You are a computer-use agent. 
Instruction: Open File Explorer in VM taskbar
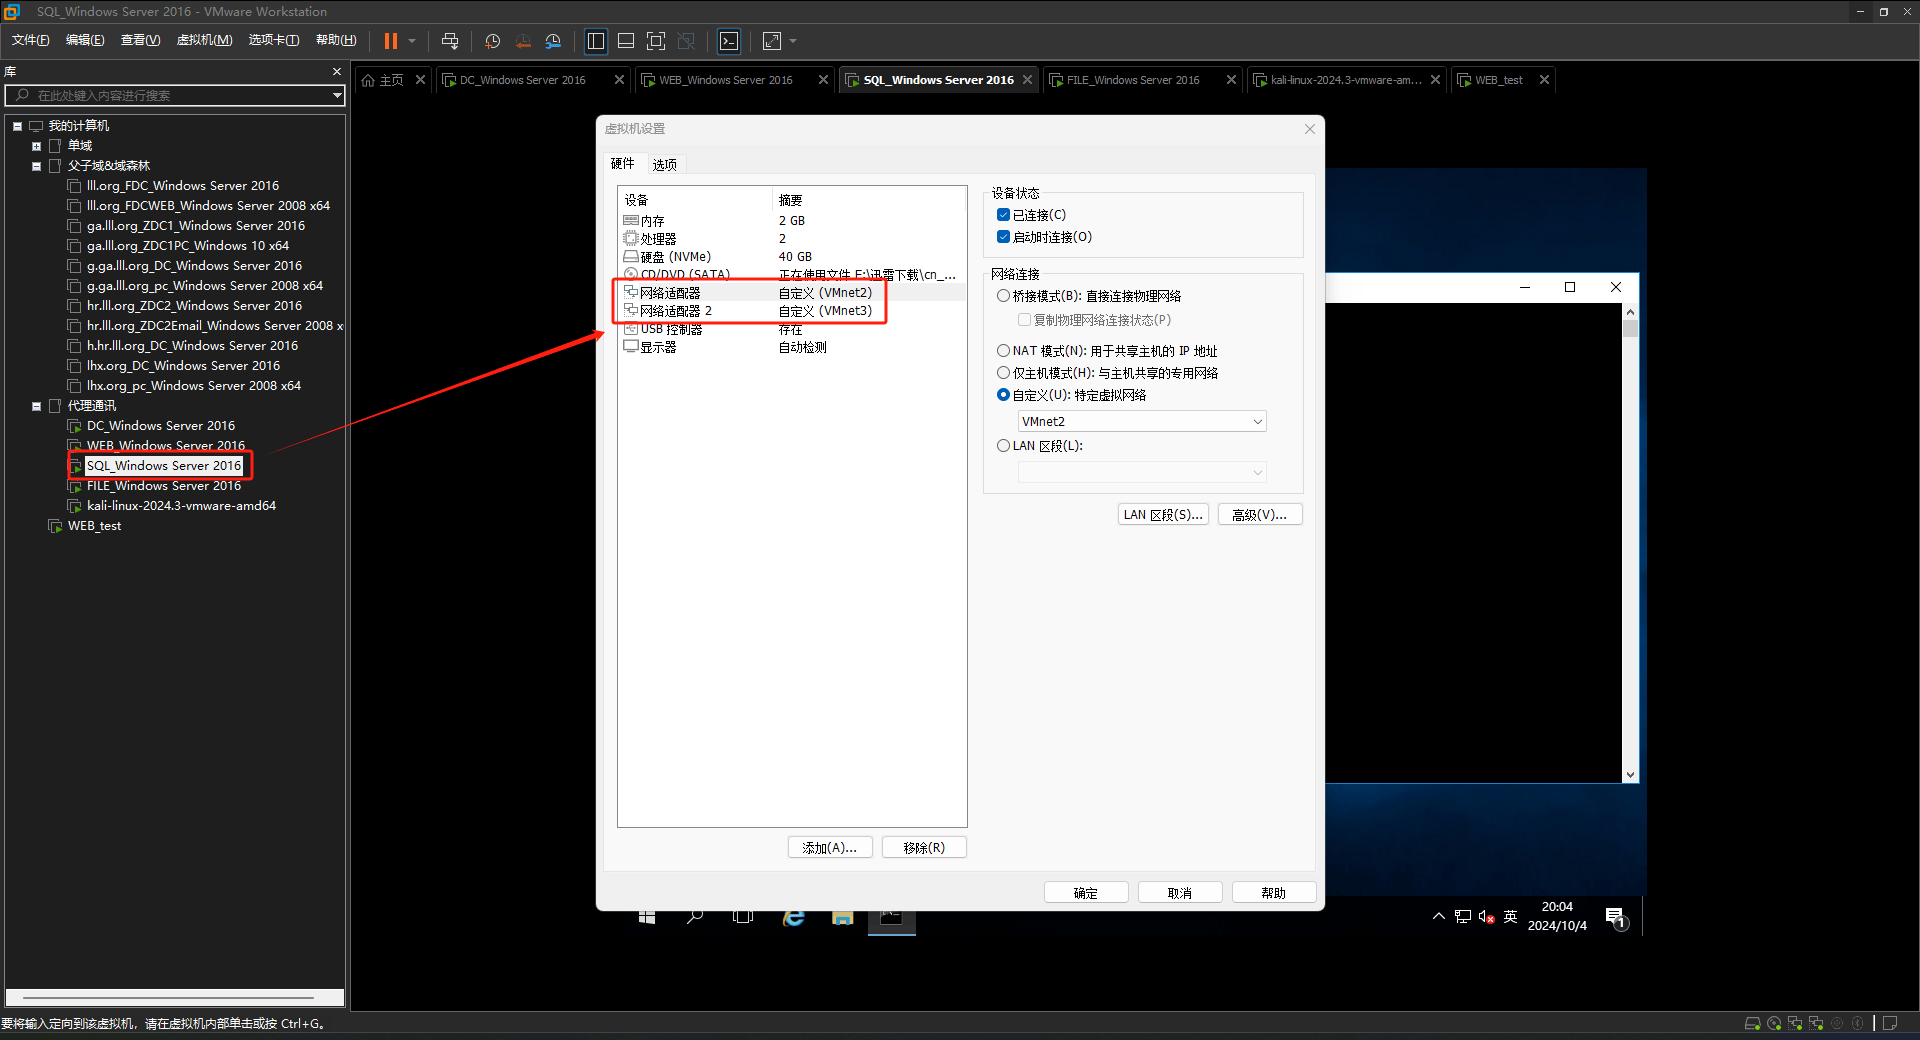click(x=843, y=917)
